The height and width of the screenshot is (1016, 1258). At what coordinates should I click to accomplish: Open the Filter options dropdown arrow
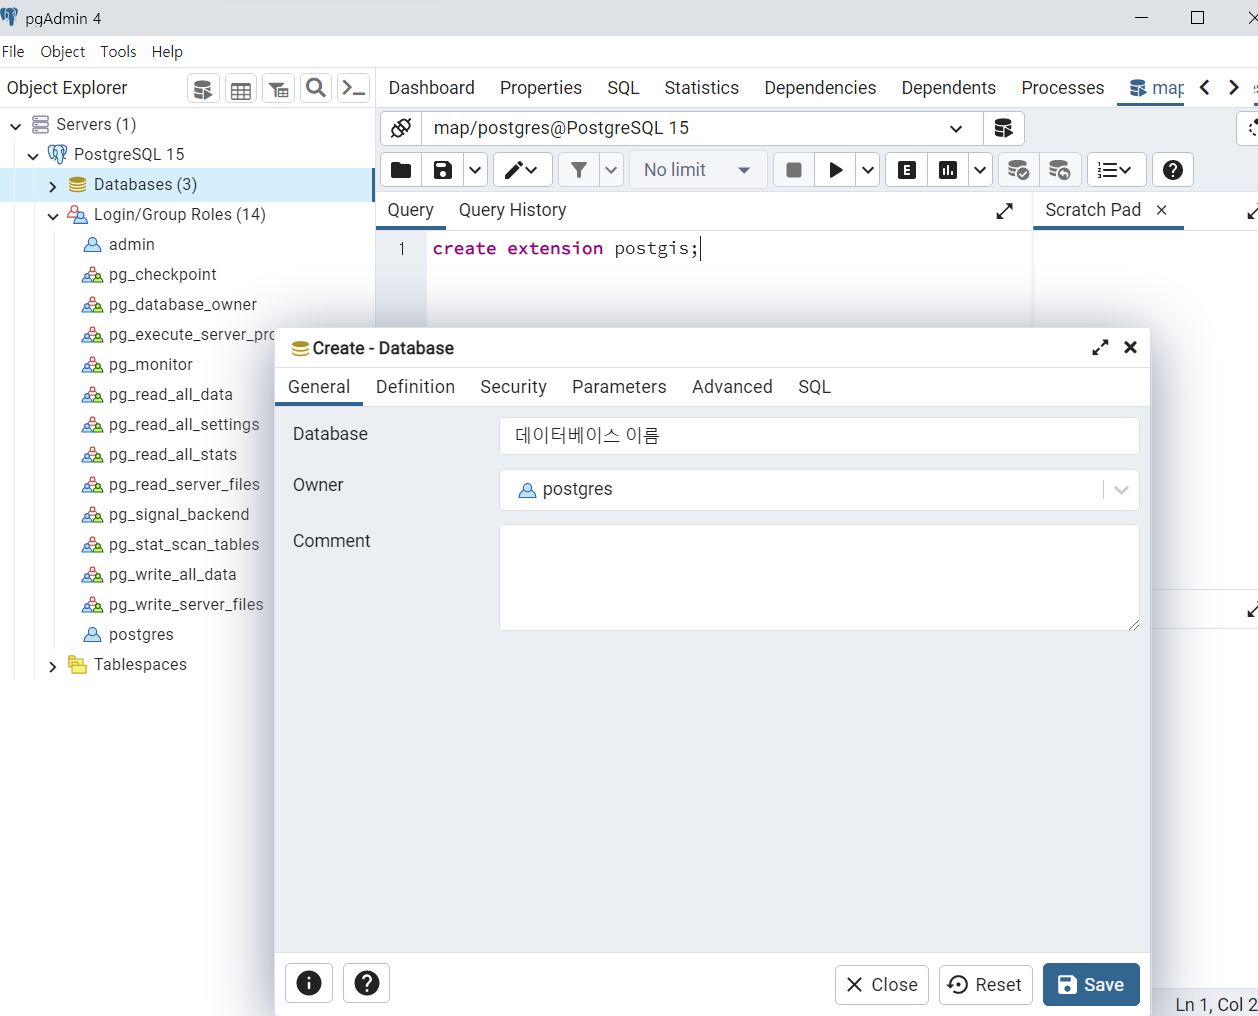coord(612,170)
